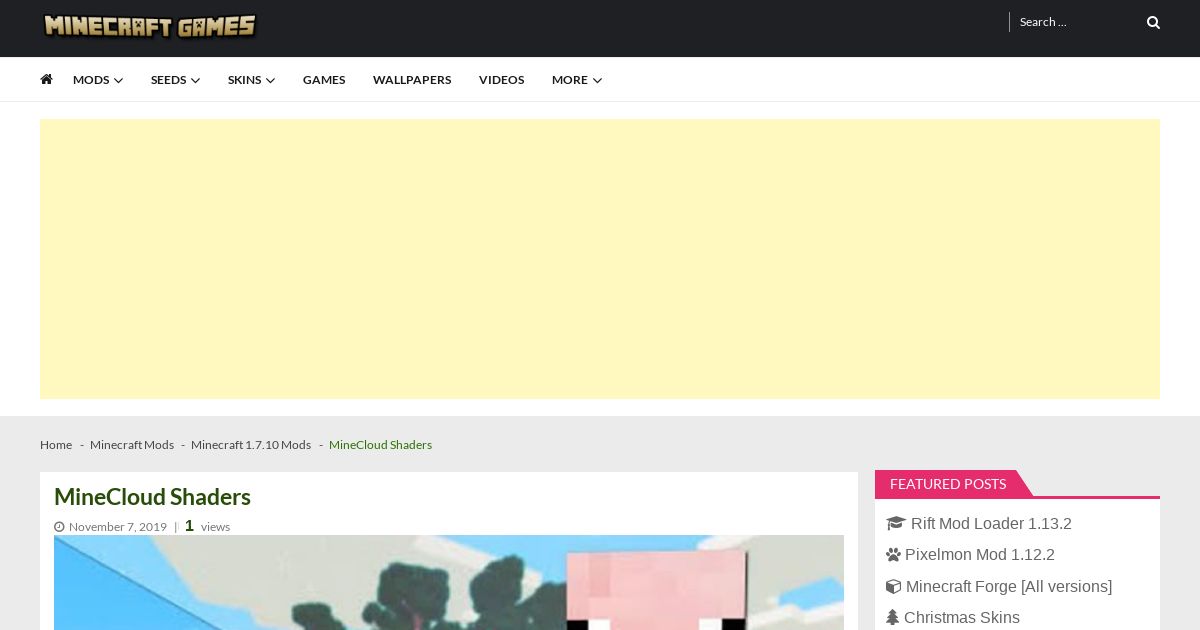Click the Minecraft Games site logo
Screen dimensions: 1200x630
click(x=150, y=26)
